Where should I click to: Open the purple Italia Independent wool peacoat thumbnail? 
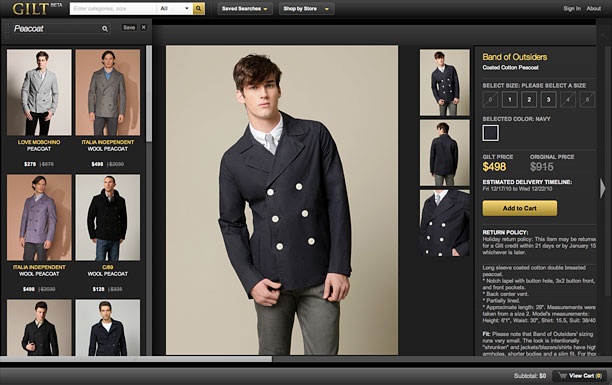pyautogui.click(x=39, y=217)
